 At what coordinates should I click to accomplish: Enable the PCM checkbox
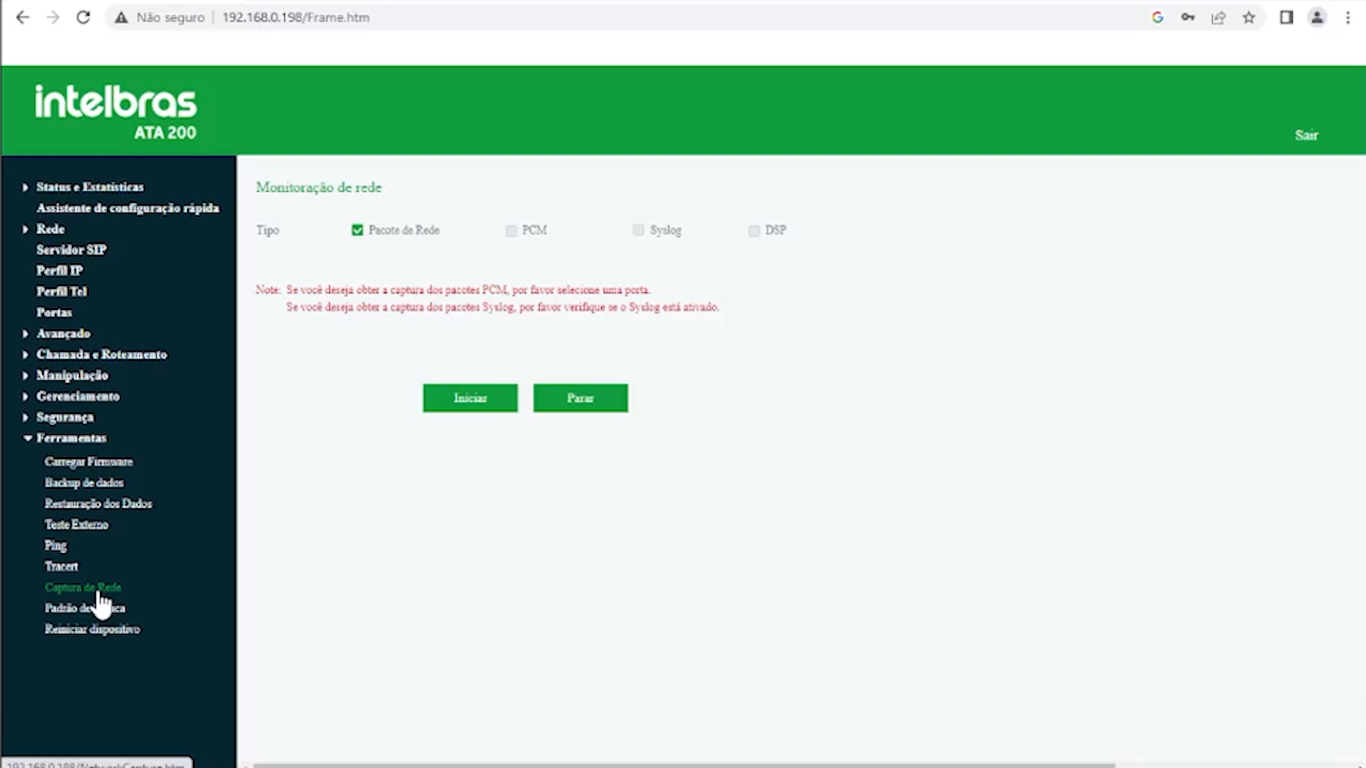(x=511, y=230)
